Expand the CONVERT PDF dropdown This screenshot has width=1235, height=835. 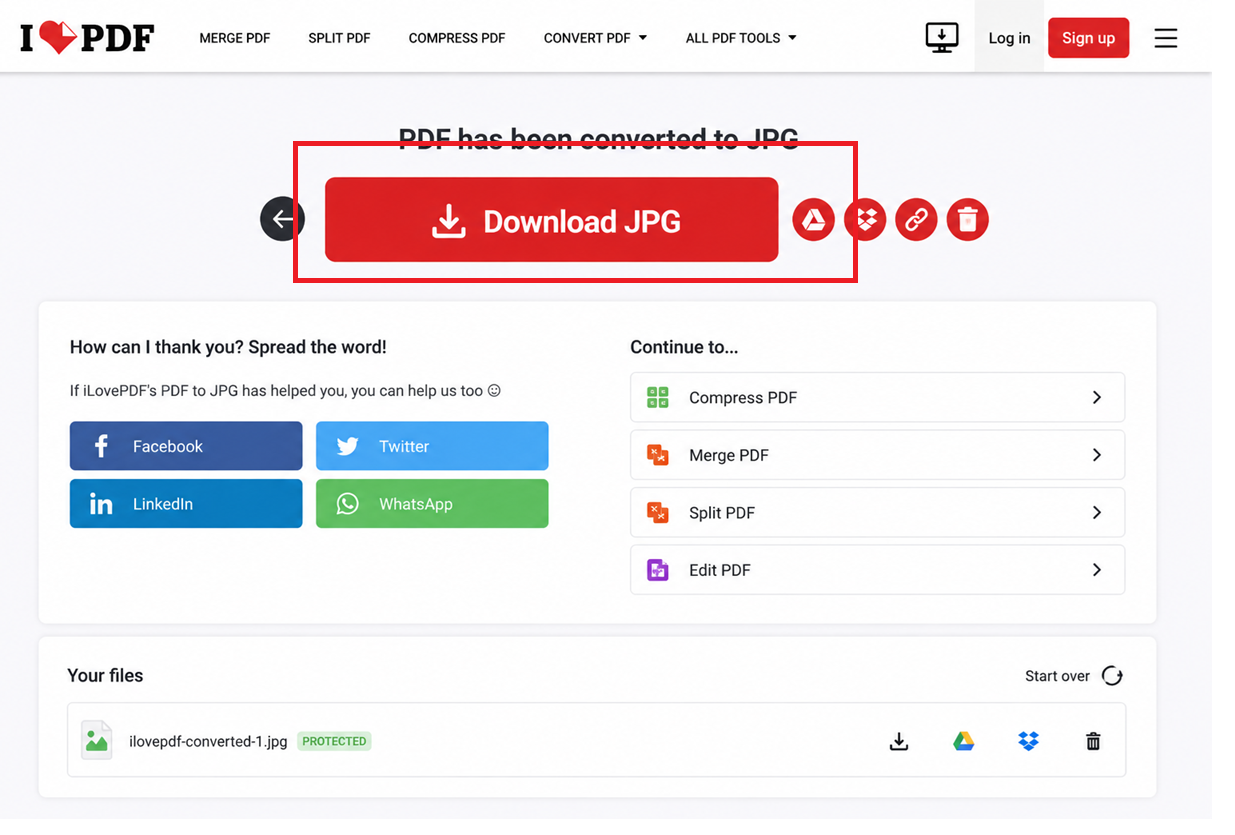(x=595, y=38)
